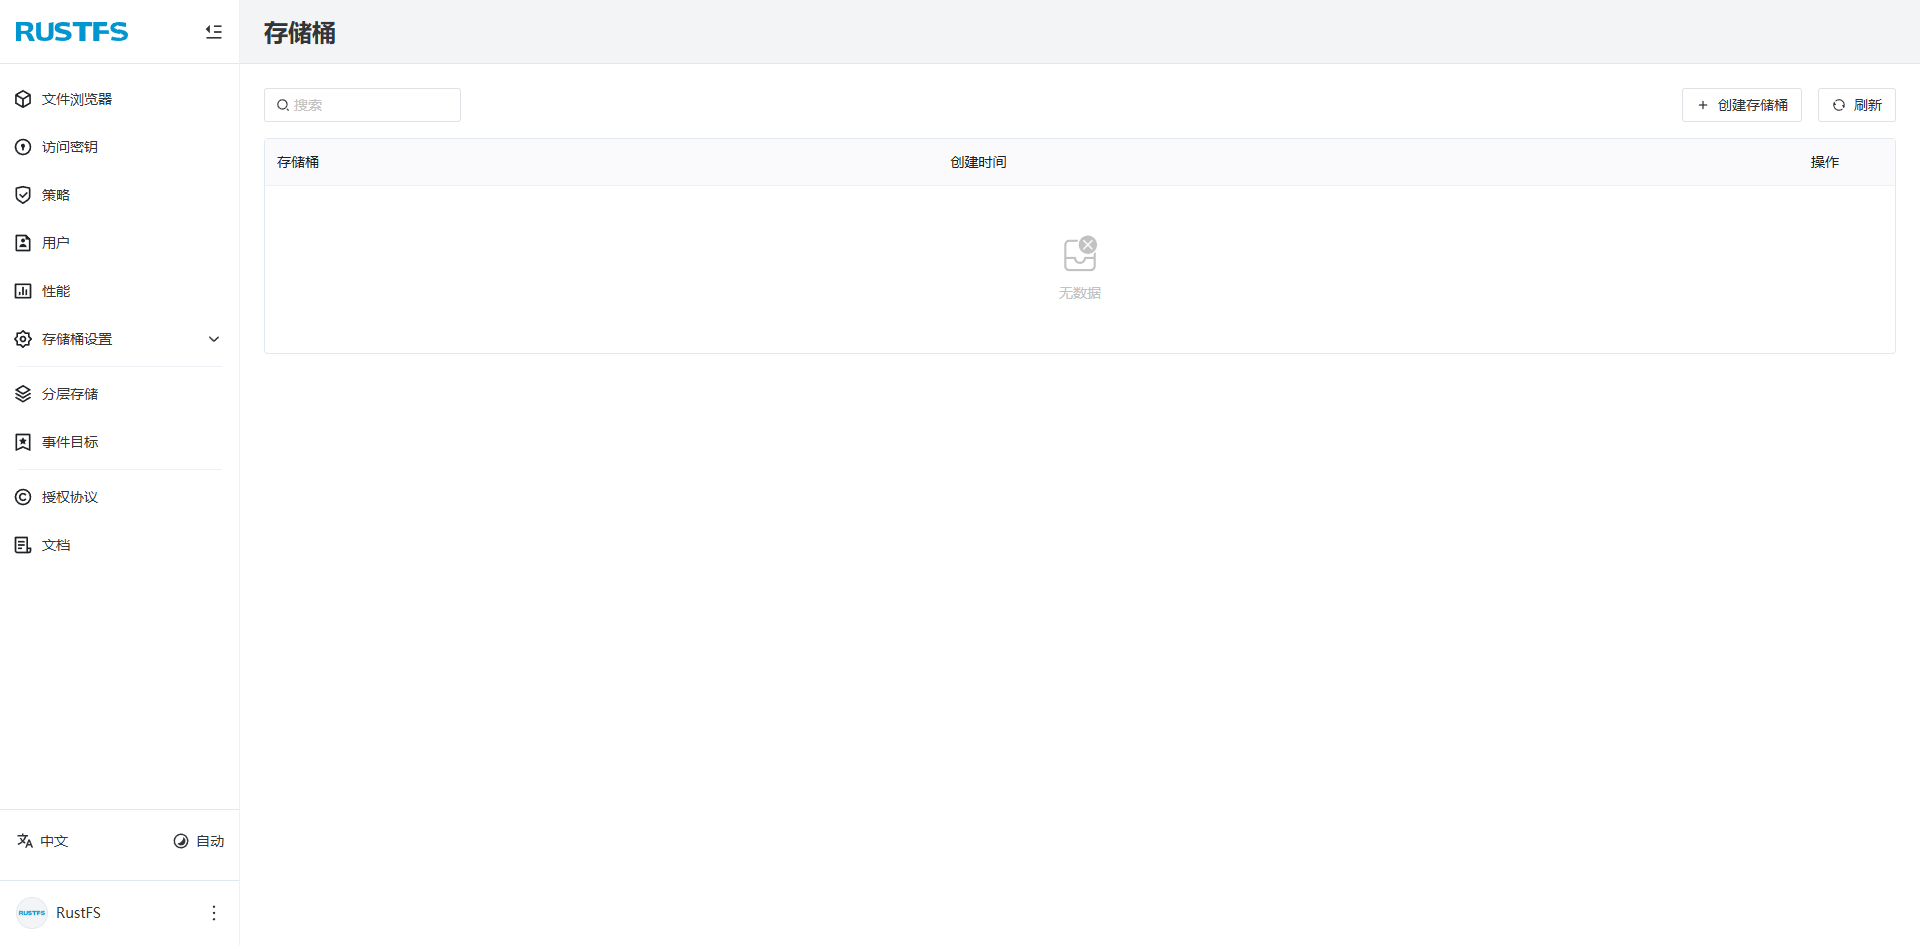
Task: Open the 中文 language selector
Action: [43, 841]
